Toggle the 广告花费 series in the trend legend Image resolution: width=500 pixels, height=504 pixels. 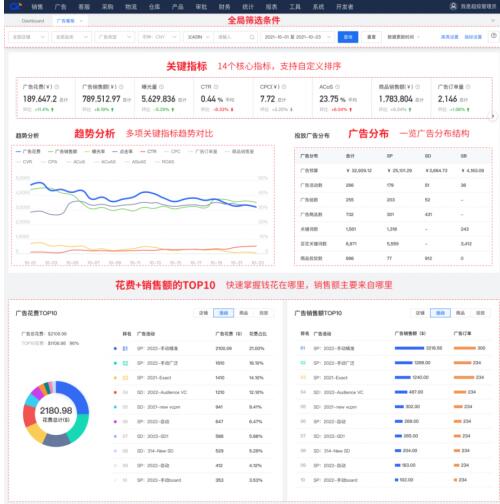pyautogui.click(x=28, y=151)
